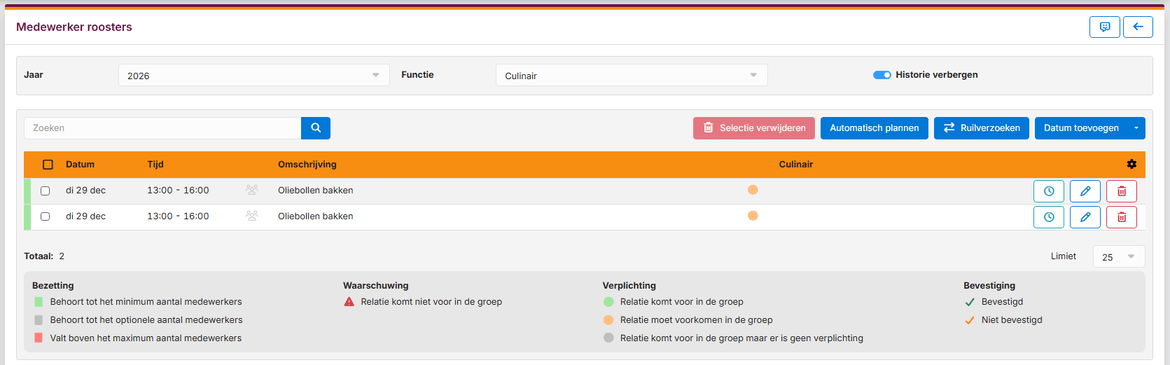Open the Jaar dropdown showing 2026
This screenshot has height=365, width=1170.
[254, 75]
